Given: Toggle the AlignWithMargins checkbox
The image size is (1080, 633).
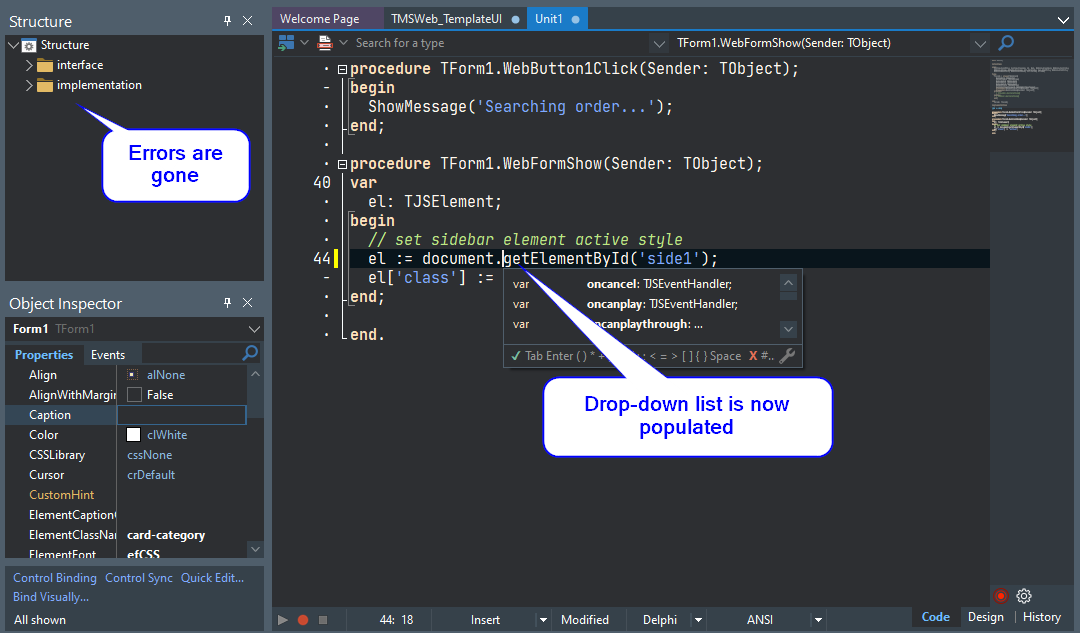Looking at the screenshot, I should (x=134, y=395).
